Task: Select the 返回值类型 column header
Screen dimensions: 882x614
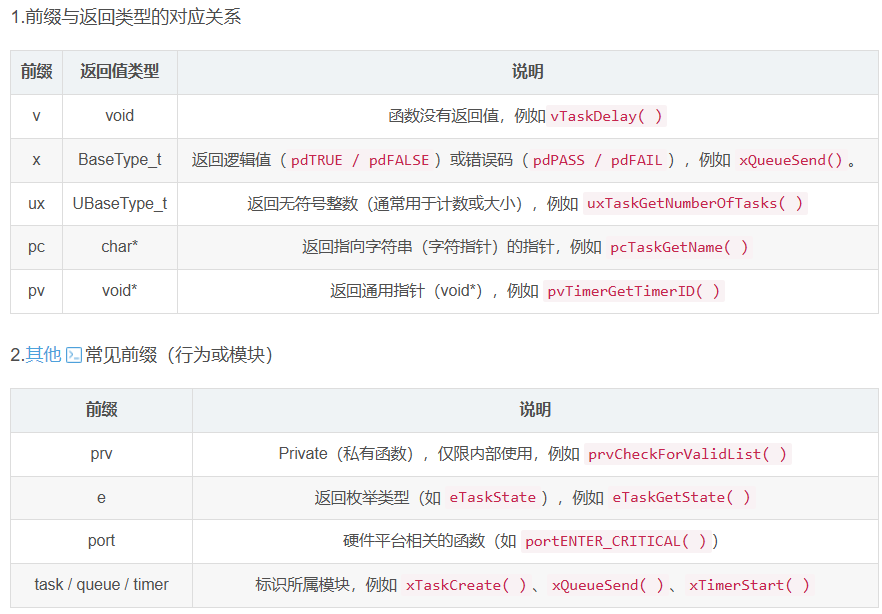Action: [120, 72]
